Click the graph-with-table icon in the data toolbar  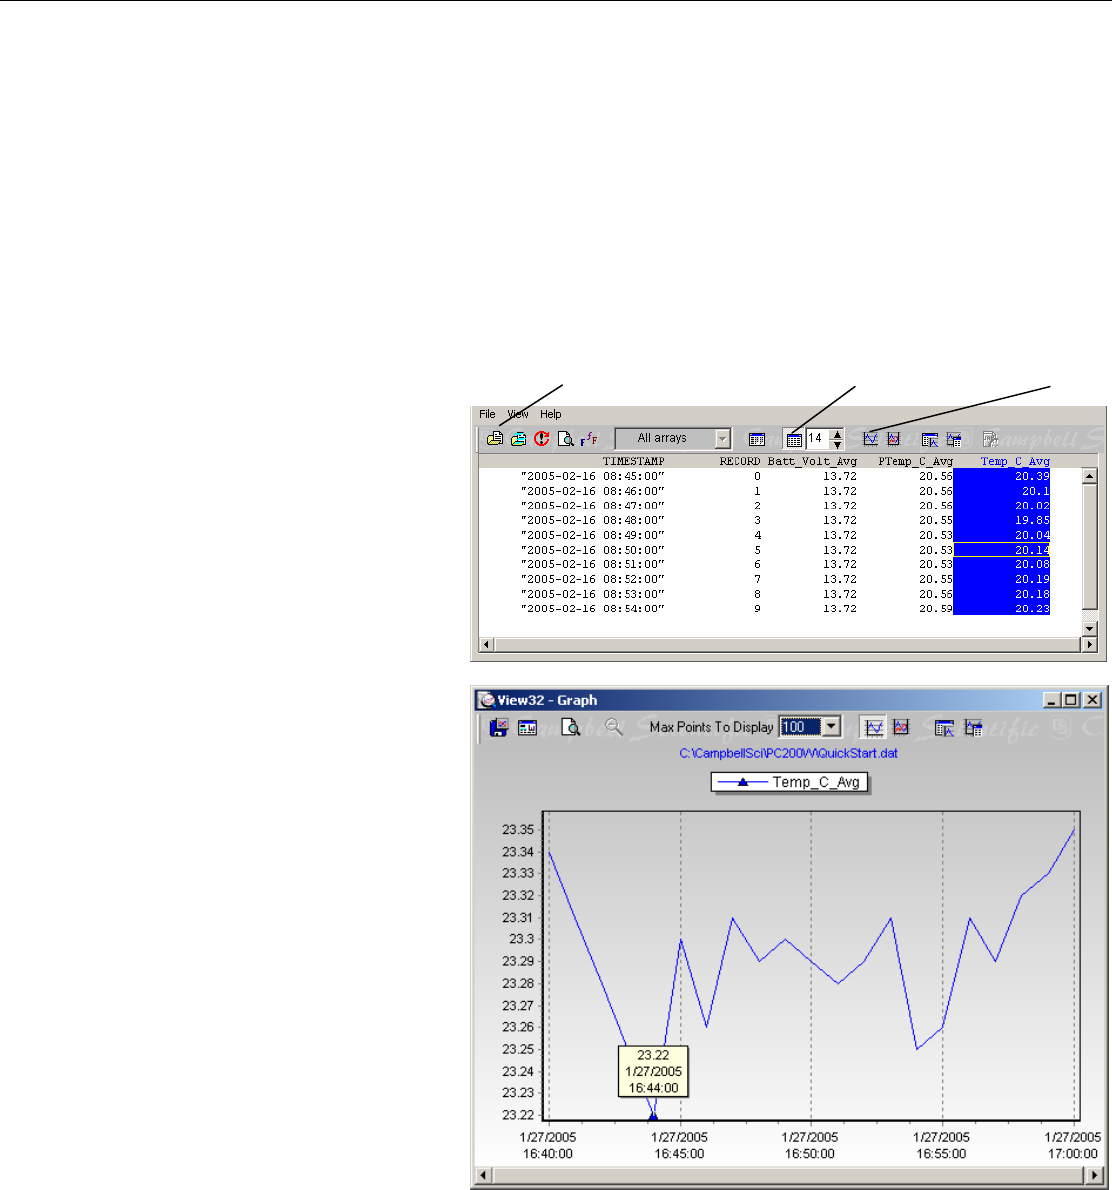coord(954,439)
